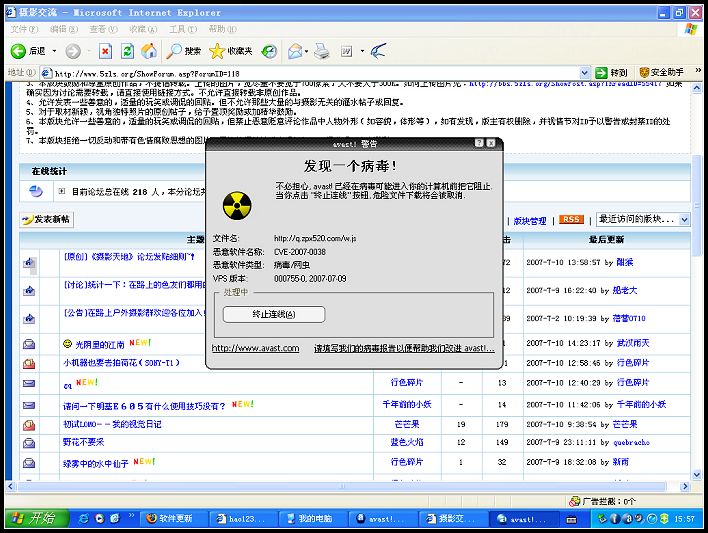This screenshot has width=708, height=533.
Task: Click the online statistics pie chart icon
Action: point(36,192)
